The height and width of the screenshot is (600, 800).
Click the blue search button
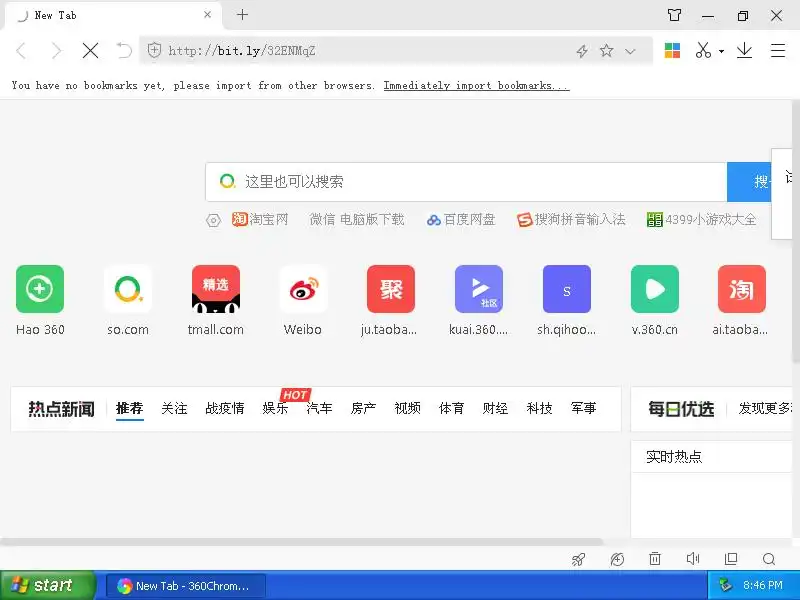point(749,182)
